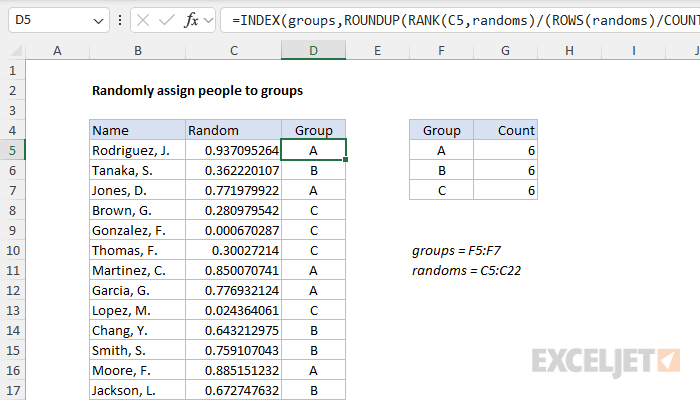Select summary table group C cell
The image size is (700, 400).
tap(441, 191)
